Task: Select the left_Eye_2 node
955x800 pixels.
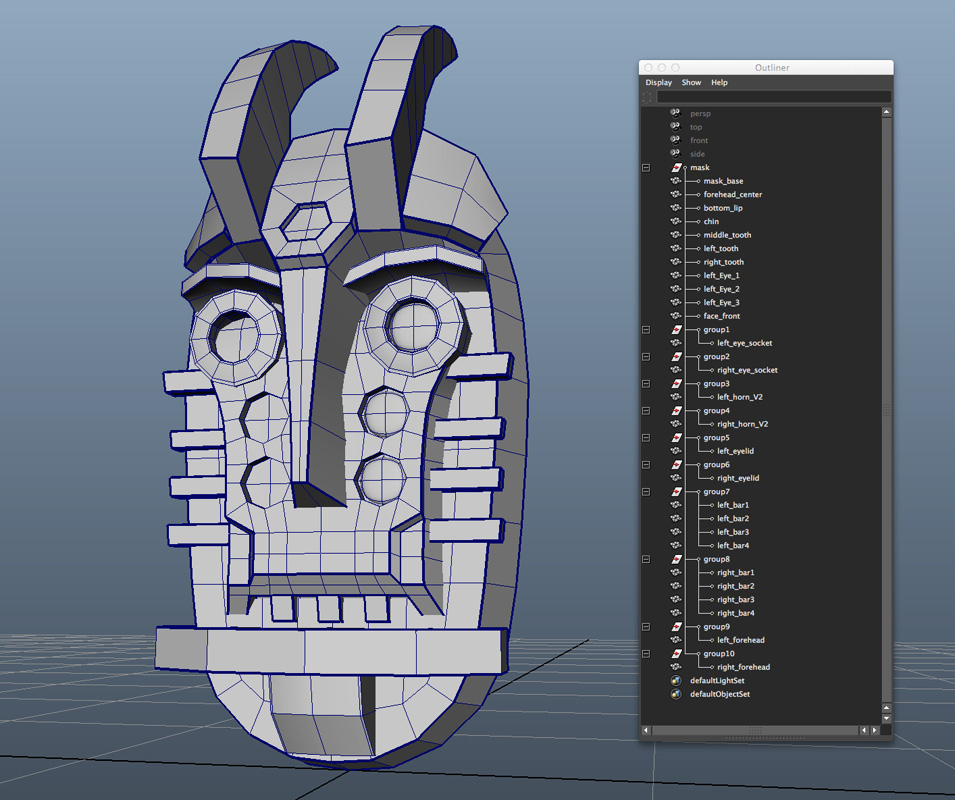Action: click(x=721, y=289)
